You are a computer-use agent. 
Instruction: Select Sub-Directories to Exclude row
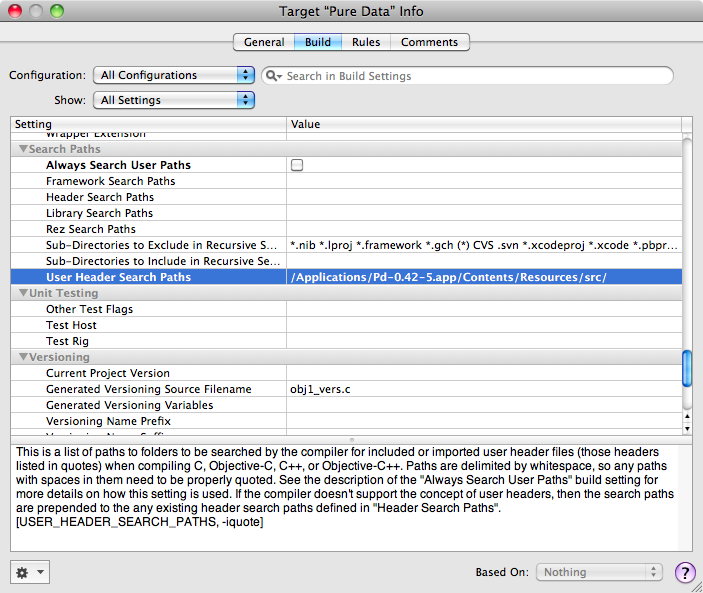(346, 245)
